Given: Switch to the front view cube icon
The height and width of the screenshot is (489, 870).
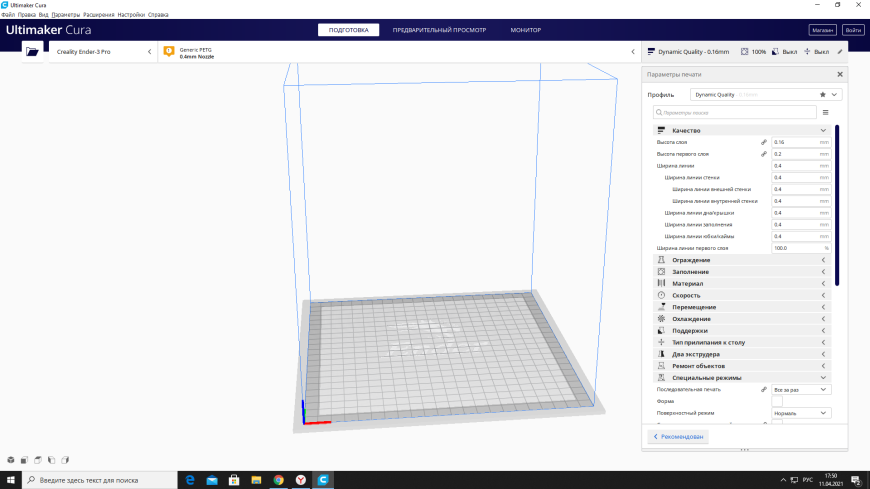Looking at the screenshot, I should point(24,460).
